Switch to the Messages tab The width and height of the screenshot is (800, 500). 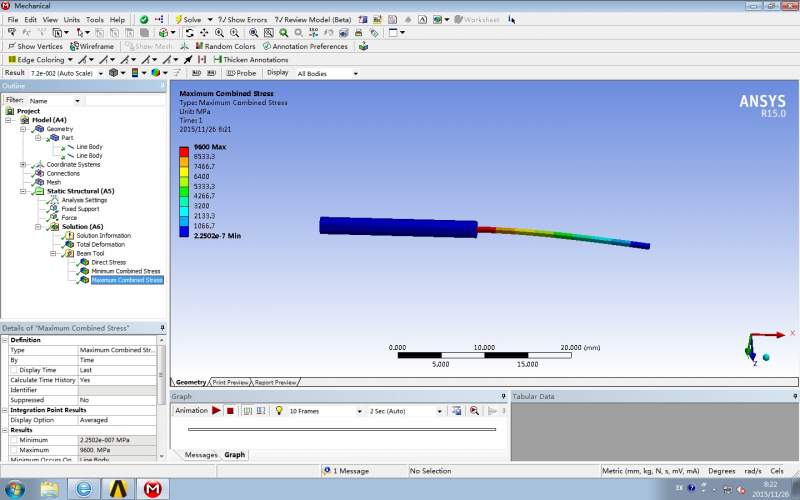(201, 455)
